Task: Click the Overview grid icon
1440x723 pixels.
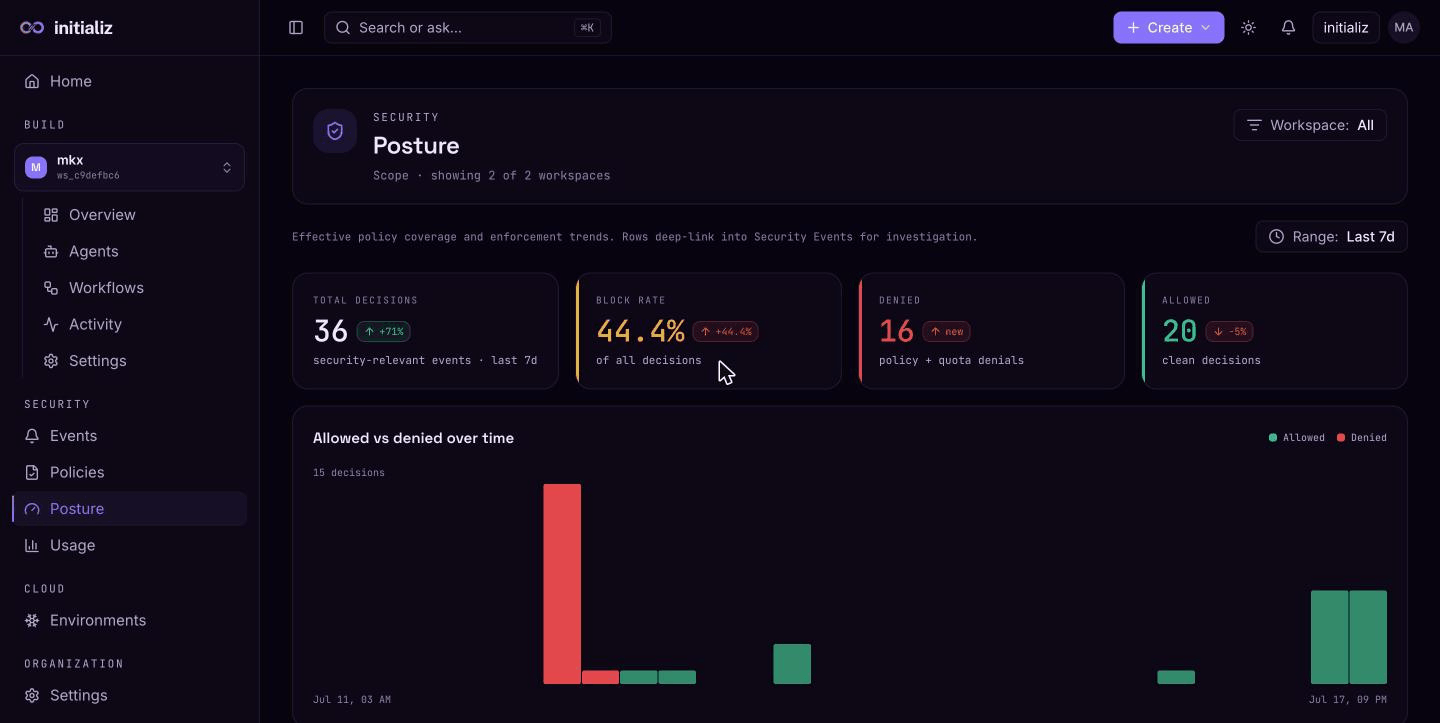Action: pyautogui.click(x=51, y=215)
